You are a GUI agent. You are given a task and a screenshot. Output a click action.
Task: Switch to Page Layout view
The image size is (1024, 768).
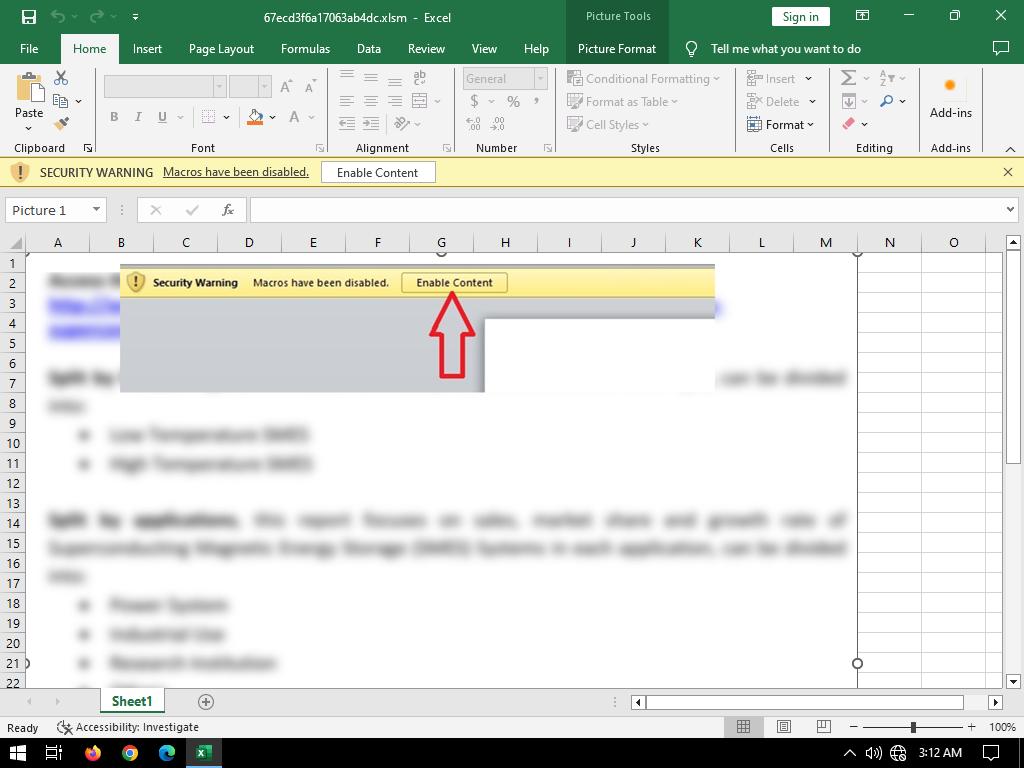pos(784,727)
